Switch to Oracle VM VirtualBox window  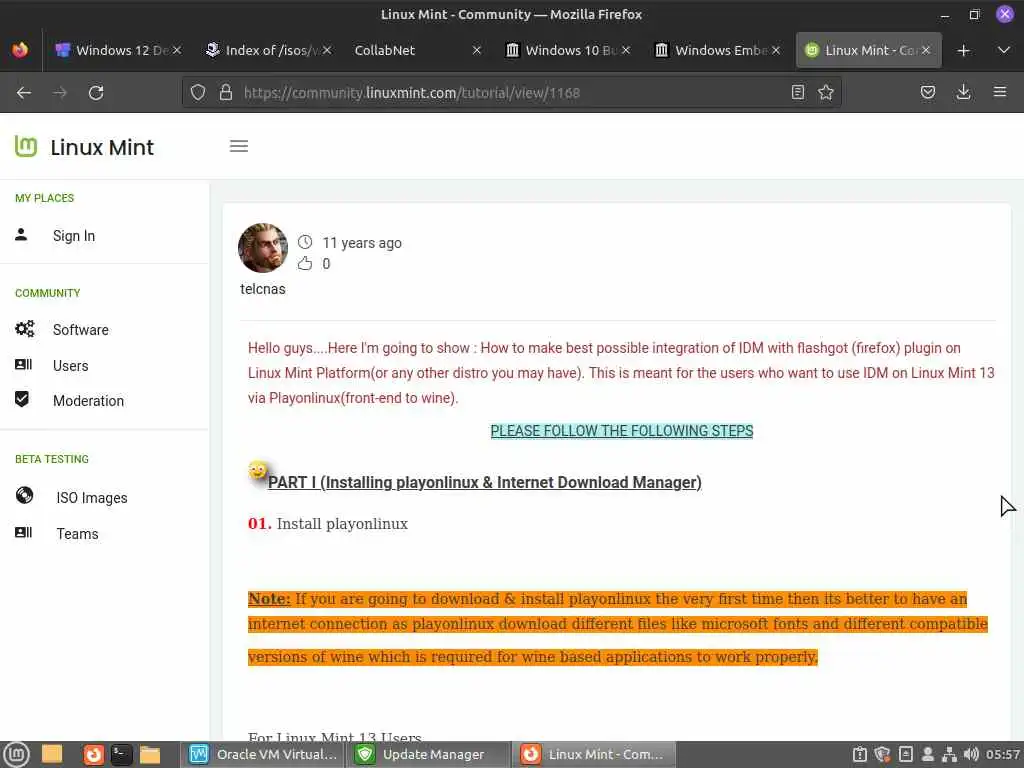[263, 754]
